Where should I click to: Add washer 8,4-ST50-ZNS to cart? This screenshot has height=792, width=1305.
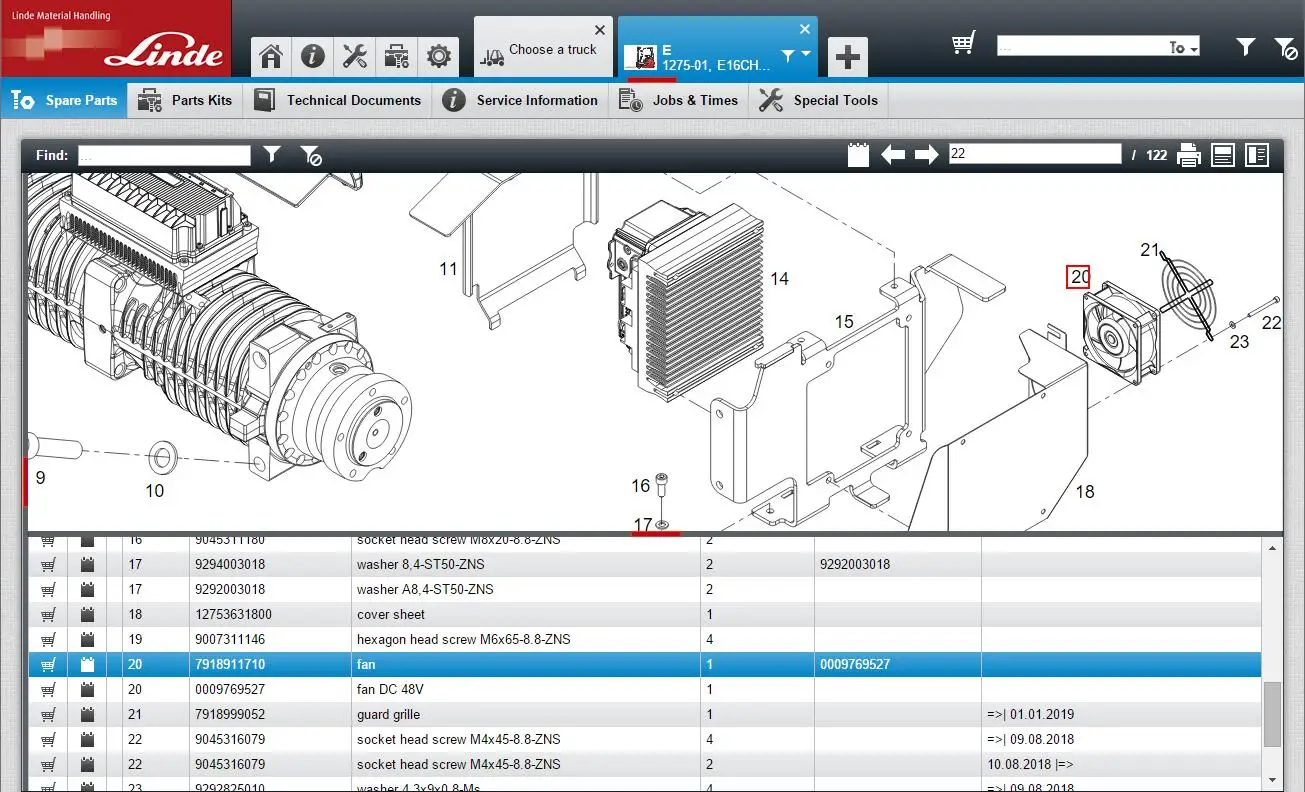tap(48, 565)
